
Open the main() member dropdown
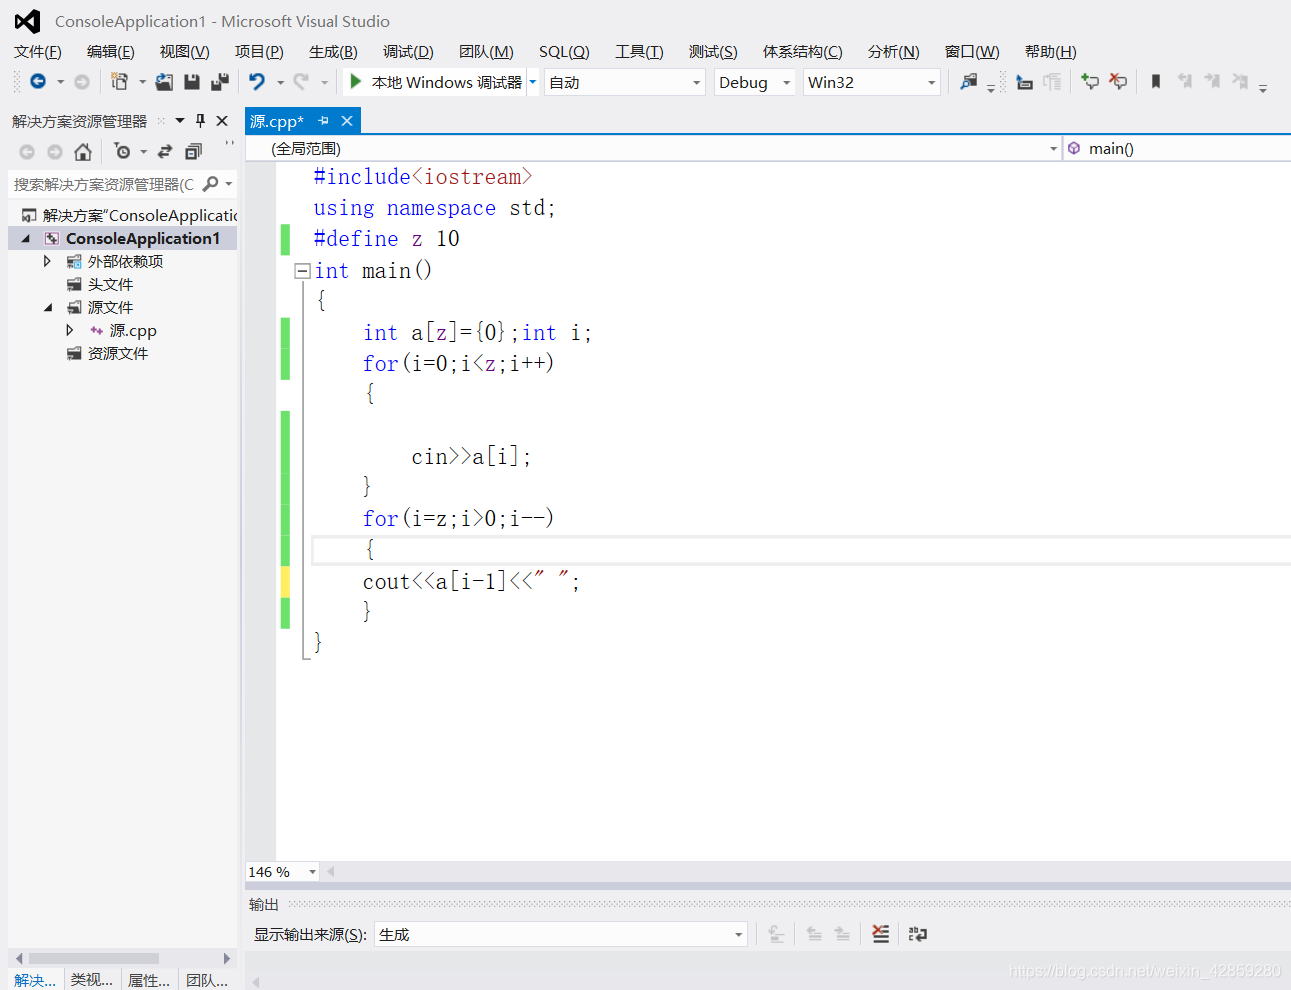point(1177,149)
